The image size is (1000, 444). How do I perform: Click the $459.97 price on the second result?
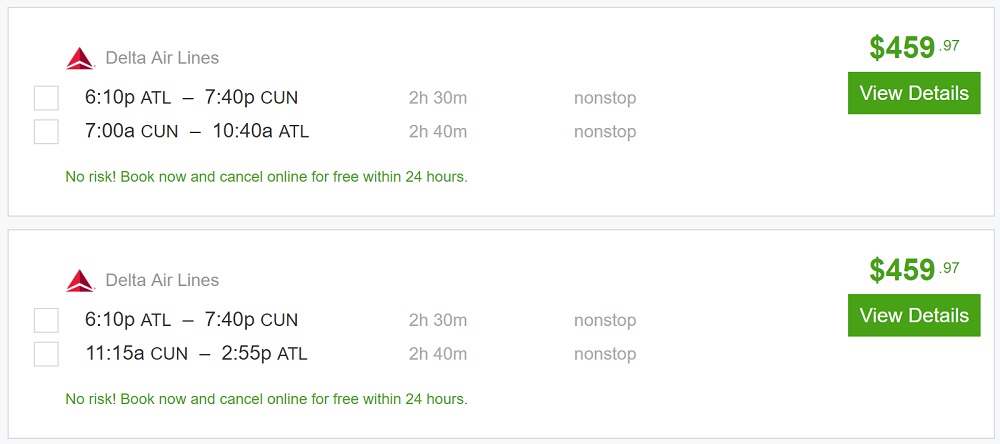tap(913, 269)
